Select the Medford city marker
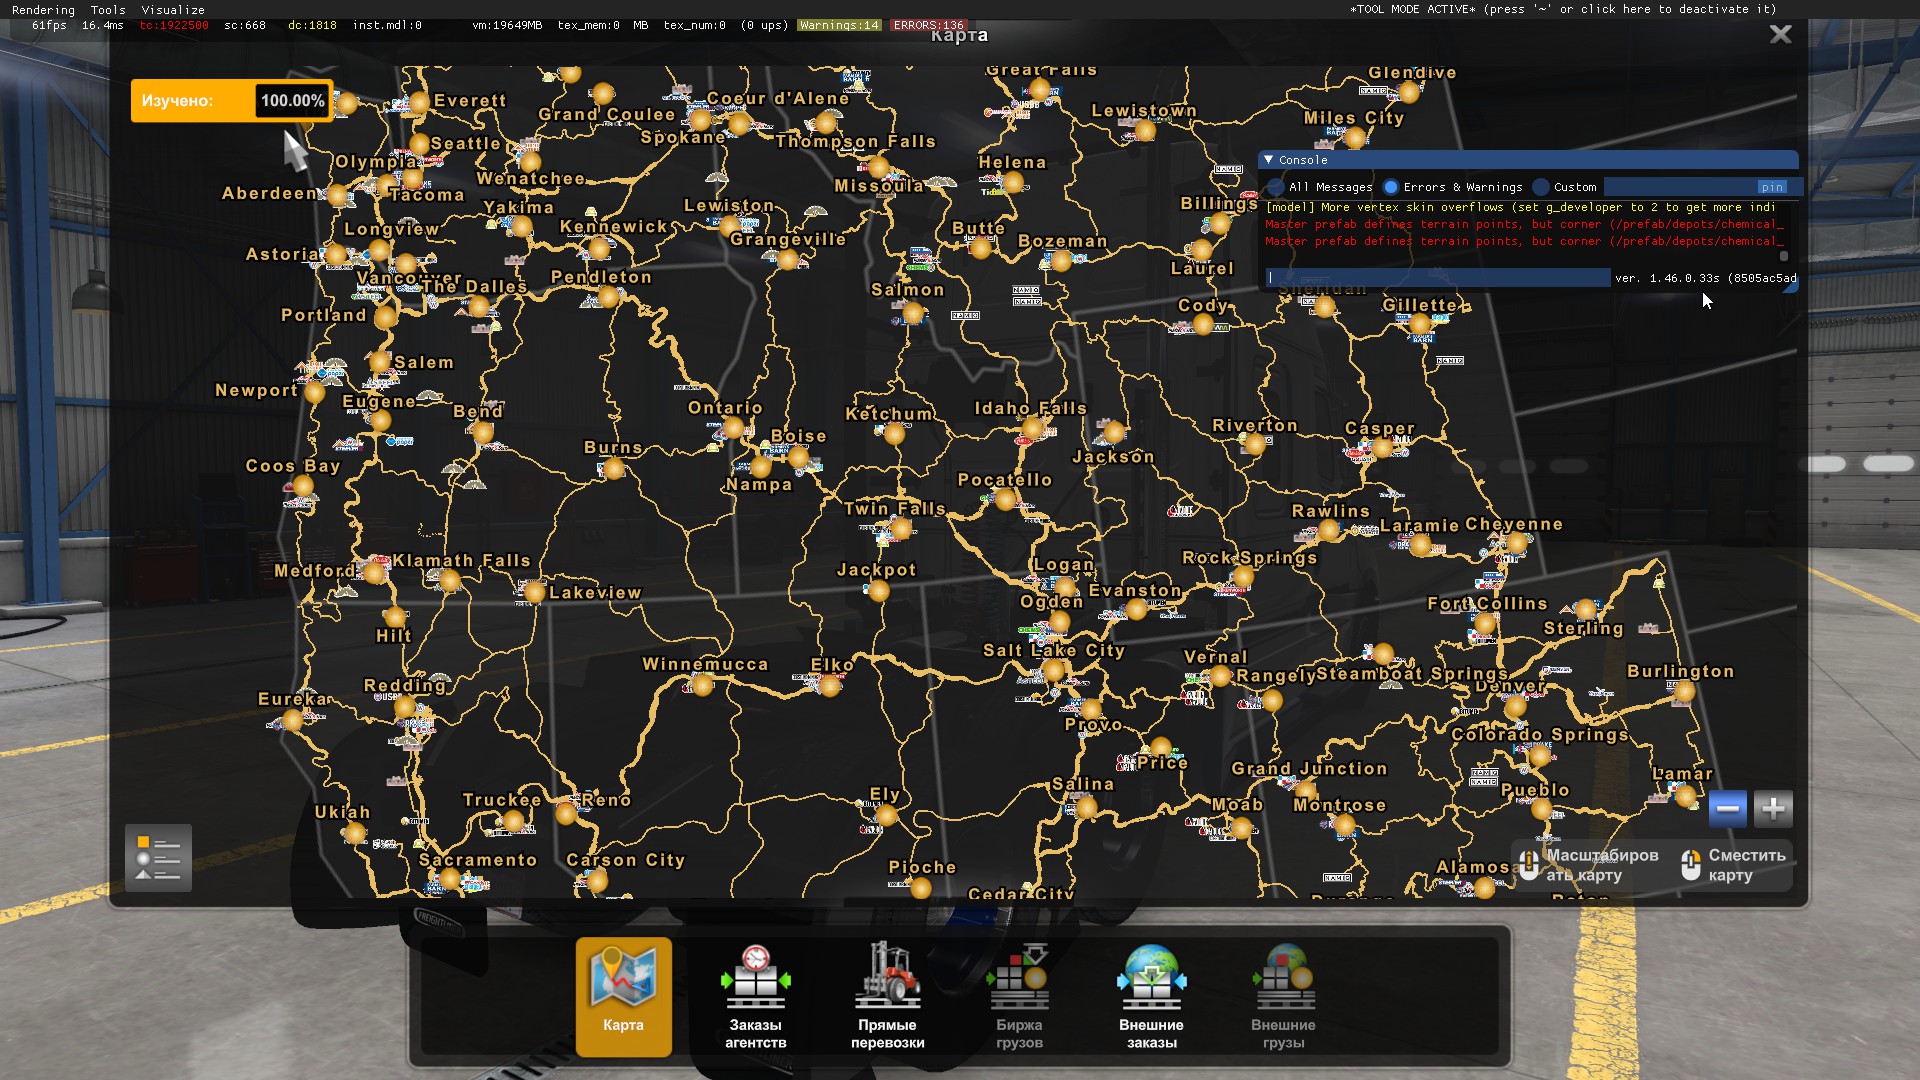The height and width of the screenshot is (1080, 1920). 374,573
